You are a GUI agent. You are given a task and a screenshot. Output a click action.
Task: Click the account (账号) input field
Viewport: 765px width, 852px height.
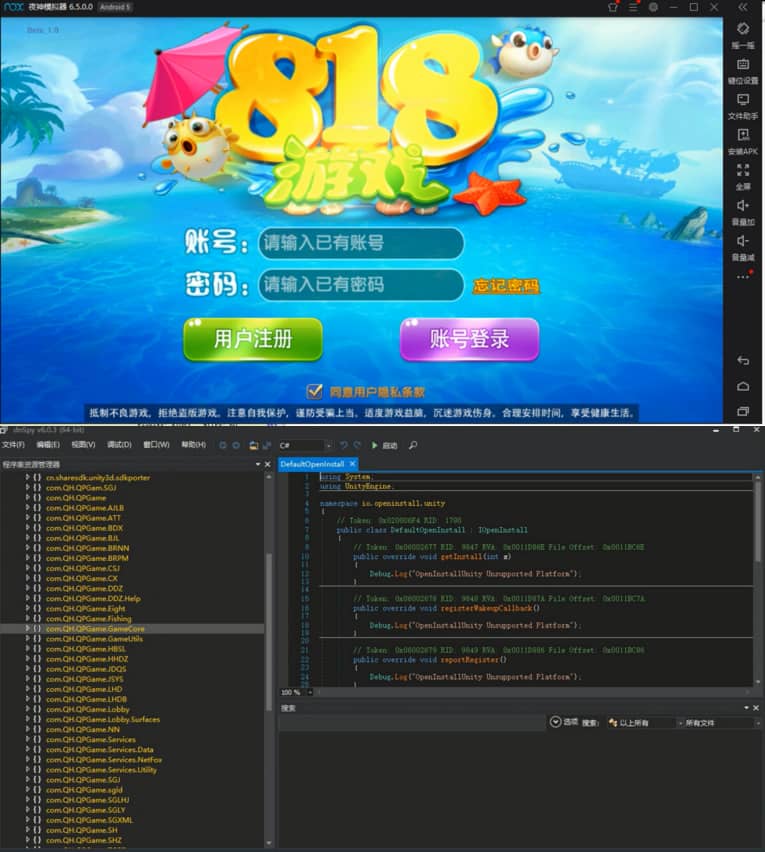tap(361, 242)
